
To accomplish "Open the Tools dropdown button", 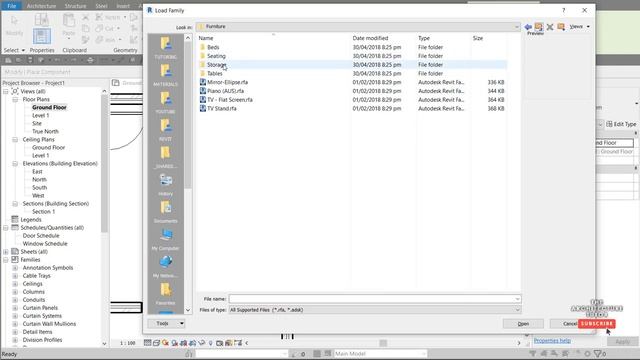I will tap(166, 324).
